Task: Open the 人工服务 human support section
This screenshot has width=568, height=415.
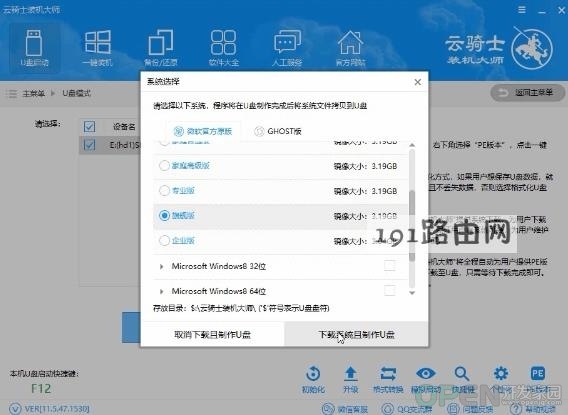Action: pyautogui.click(x=287, y=48)
